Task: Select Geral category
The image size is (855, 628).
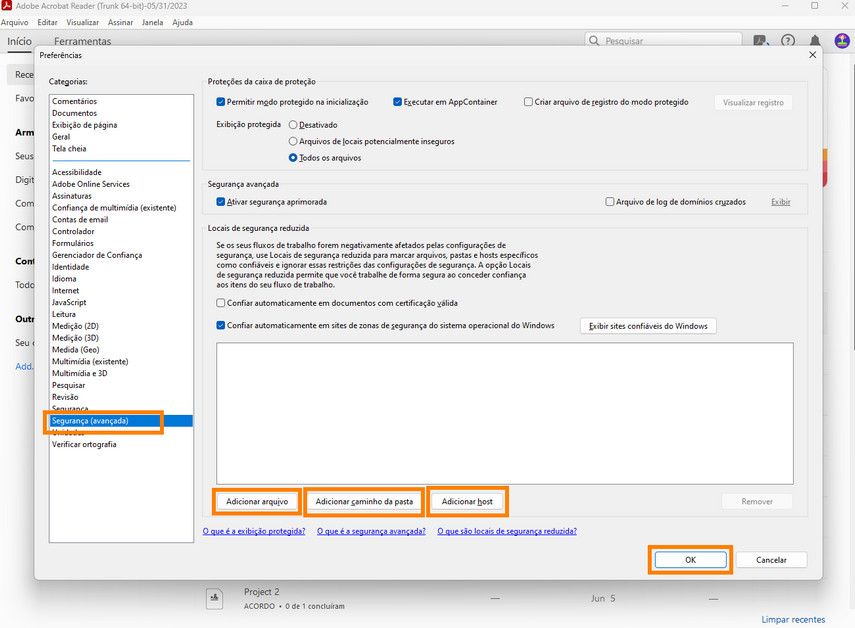Action: (61, 137)
